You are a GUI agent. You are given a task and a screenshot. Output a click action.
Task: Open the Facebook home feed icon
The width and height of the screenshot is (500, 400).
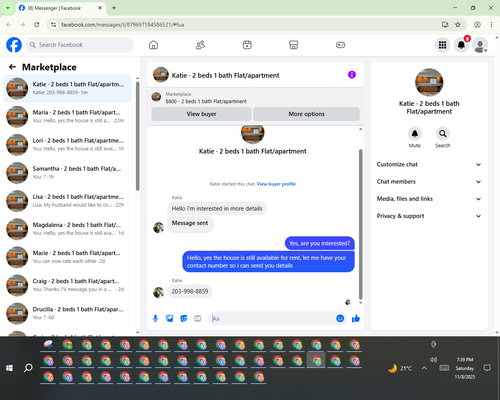tap(153, 45)
